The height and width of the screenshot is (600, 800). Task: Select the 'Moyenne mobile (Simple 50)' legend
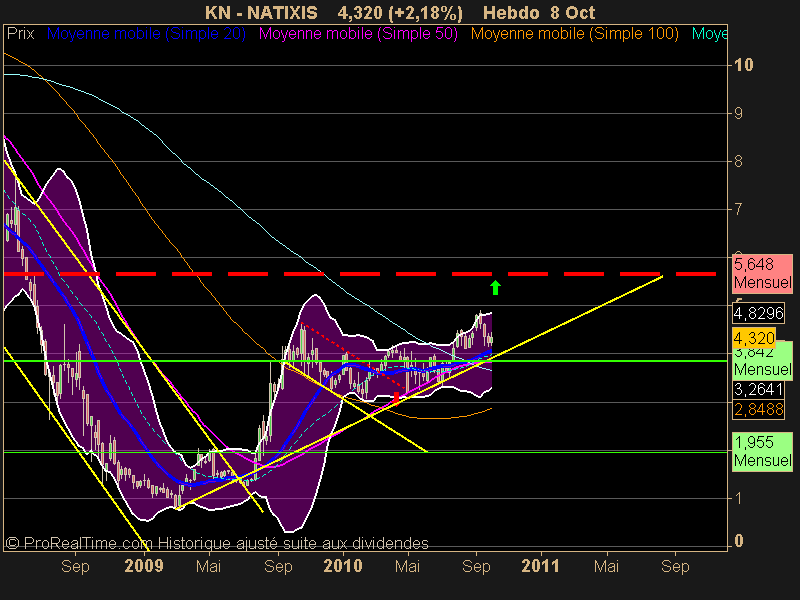358,34
